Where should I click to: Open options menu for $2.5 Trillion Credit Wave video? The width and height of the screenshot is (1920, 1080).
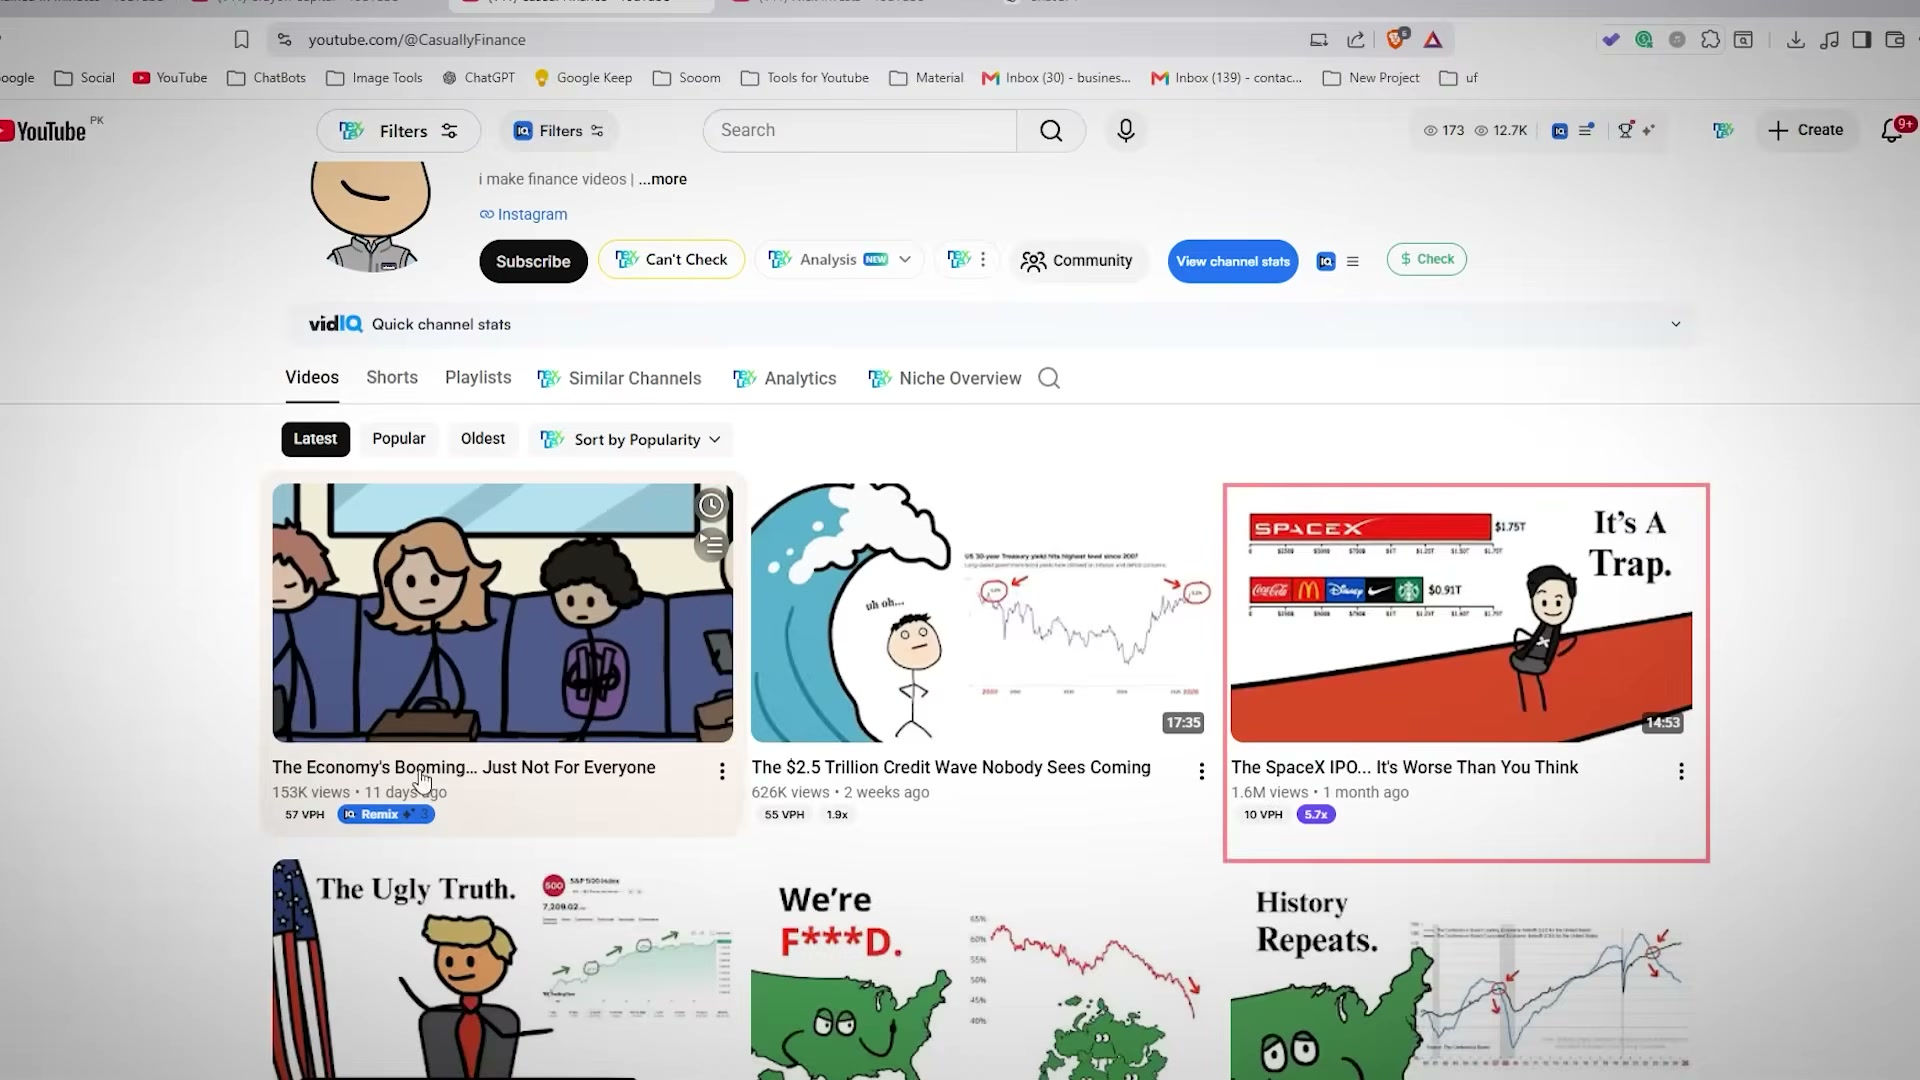tap(1201, 772)
